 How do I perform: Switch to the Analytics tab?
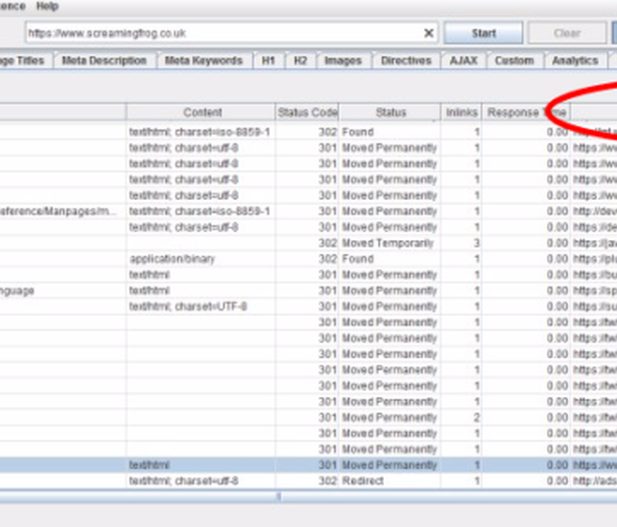575,61
